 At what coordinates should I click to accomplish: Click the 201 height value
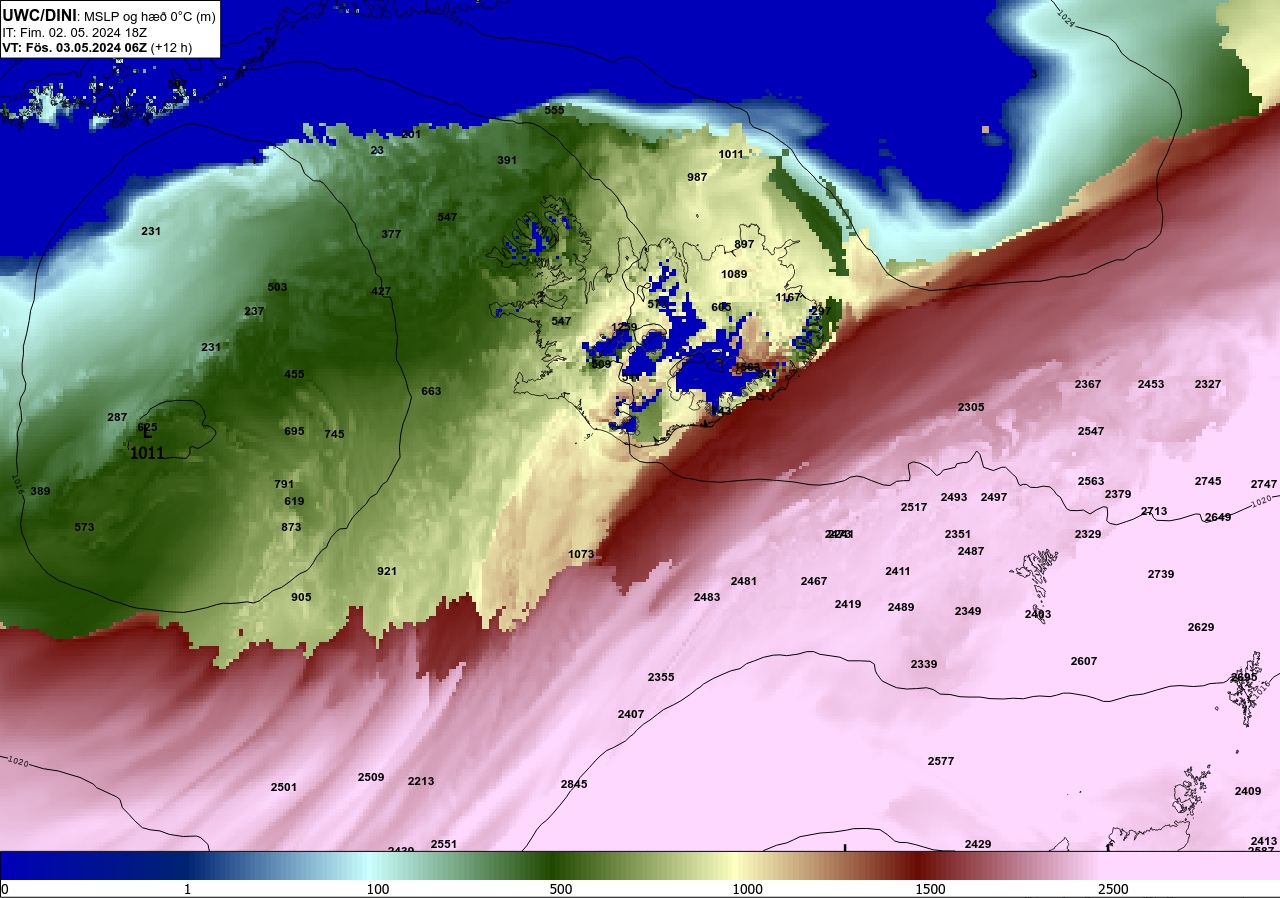[x=411, y=134]
